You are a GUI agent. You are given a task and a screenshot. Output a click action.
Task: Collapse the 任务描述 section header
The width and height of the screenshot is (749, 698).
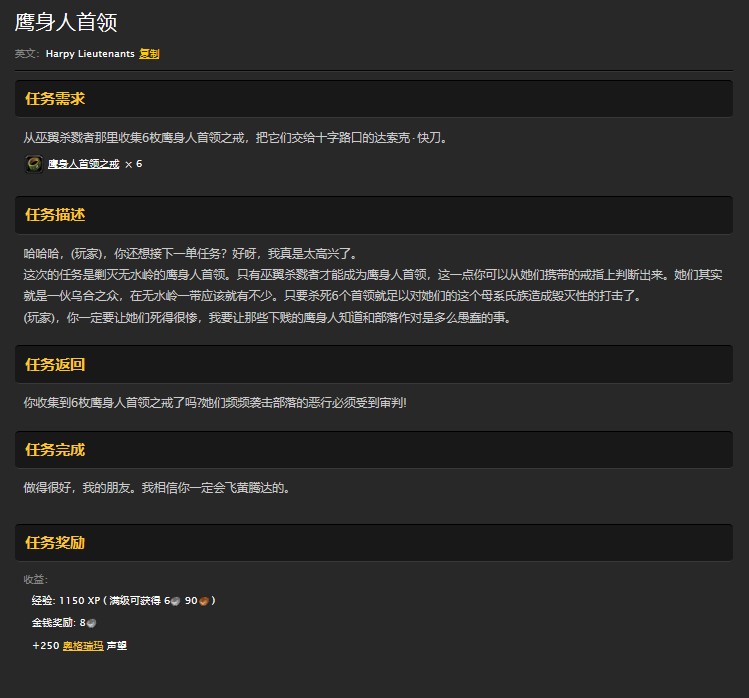click(55, 215)
